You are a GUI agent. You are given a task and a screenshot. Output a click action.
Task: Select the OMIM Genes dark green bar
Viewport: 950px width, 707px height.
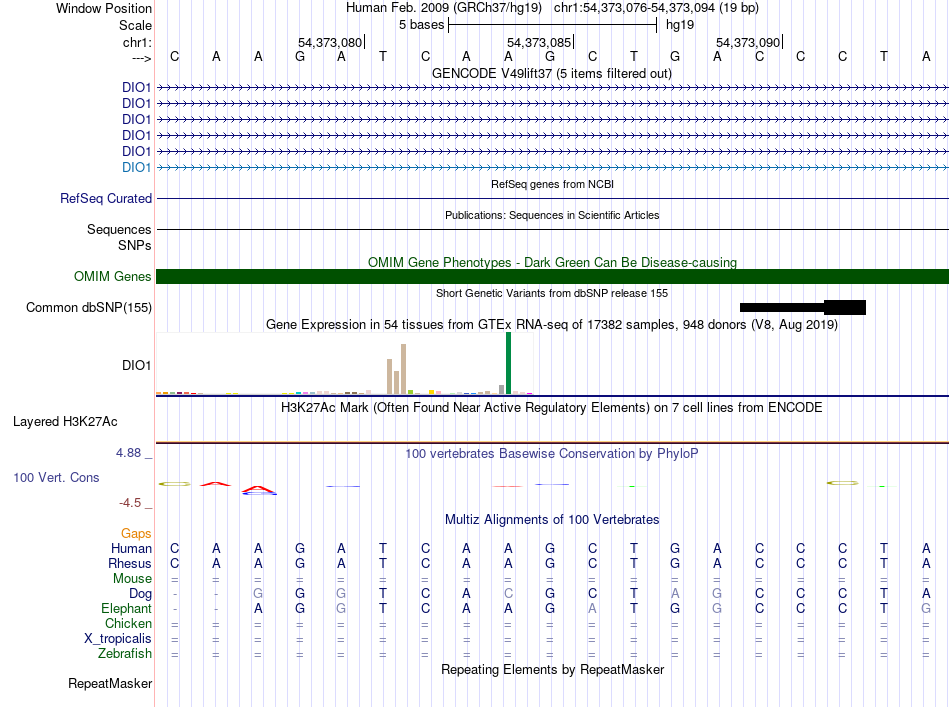pos(552,276)
